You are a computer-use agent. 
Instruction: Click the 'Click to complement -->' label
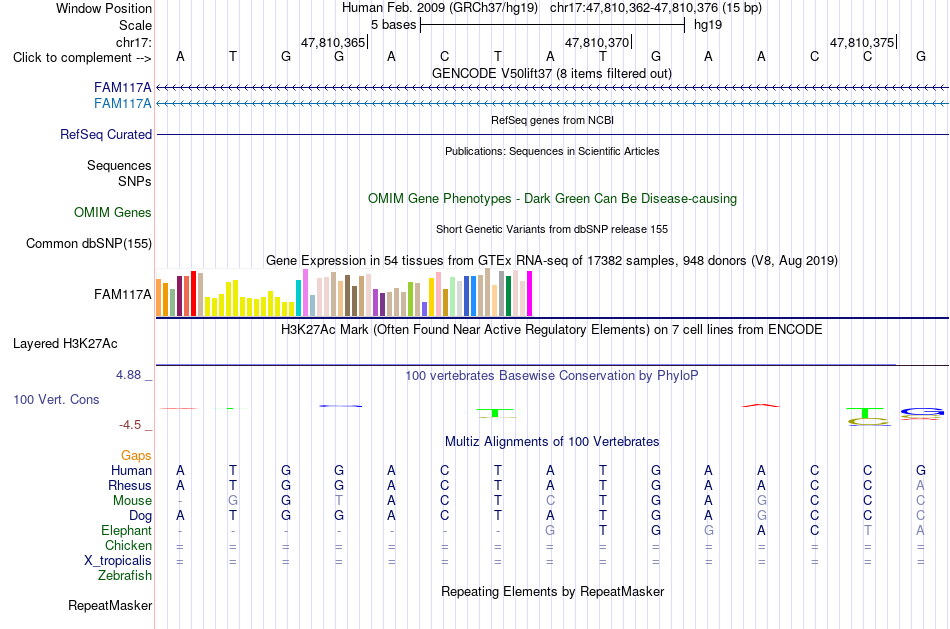pyautogui.click(x=82, y=58)
